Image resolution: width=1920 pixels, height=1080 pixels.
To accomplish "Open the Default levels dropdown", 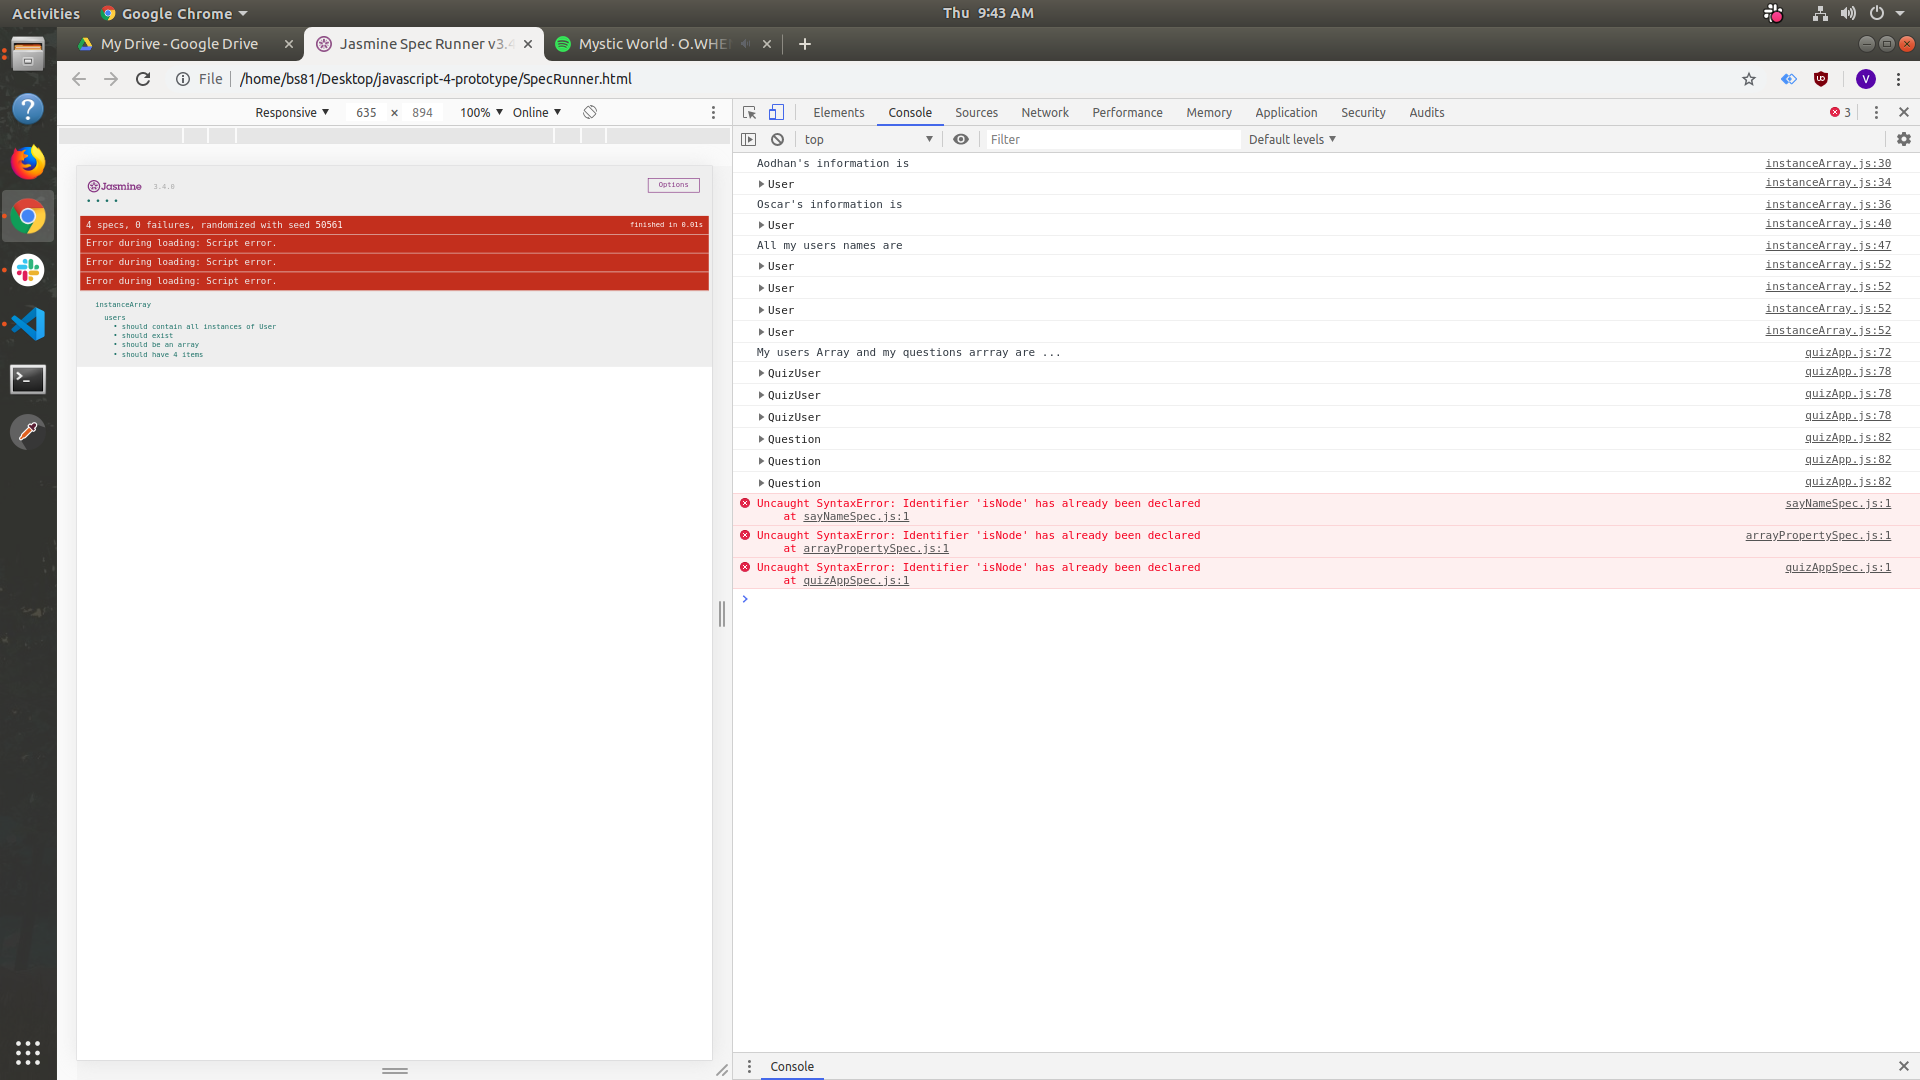I will click(1292, 140).
